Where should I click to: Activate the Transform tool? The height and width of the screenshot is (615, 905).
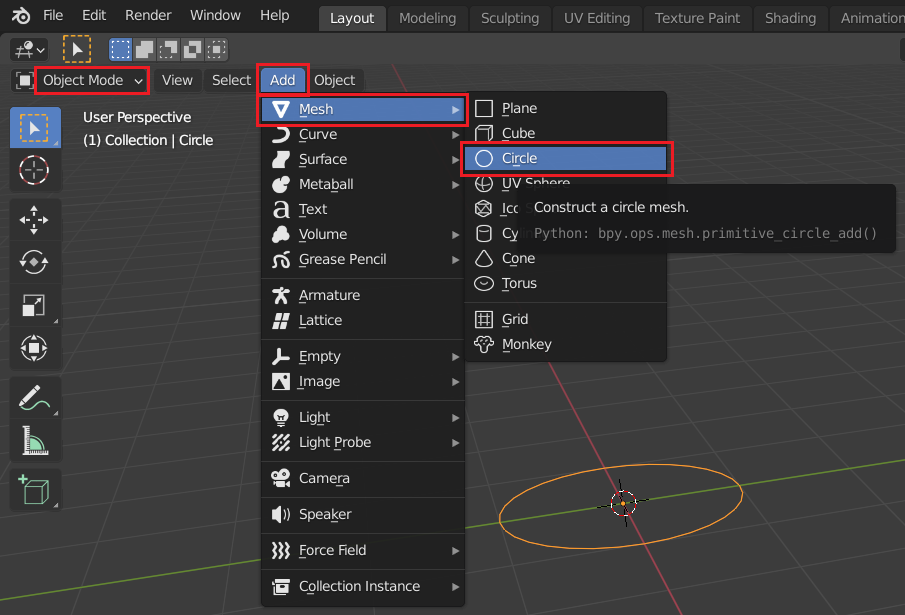click(x=35, y=348)
